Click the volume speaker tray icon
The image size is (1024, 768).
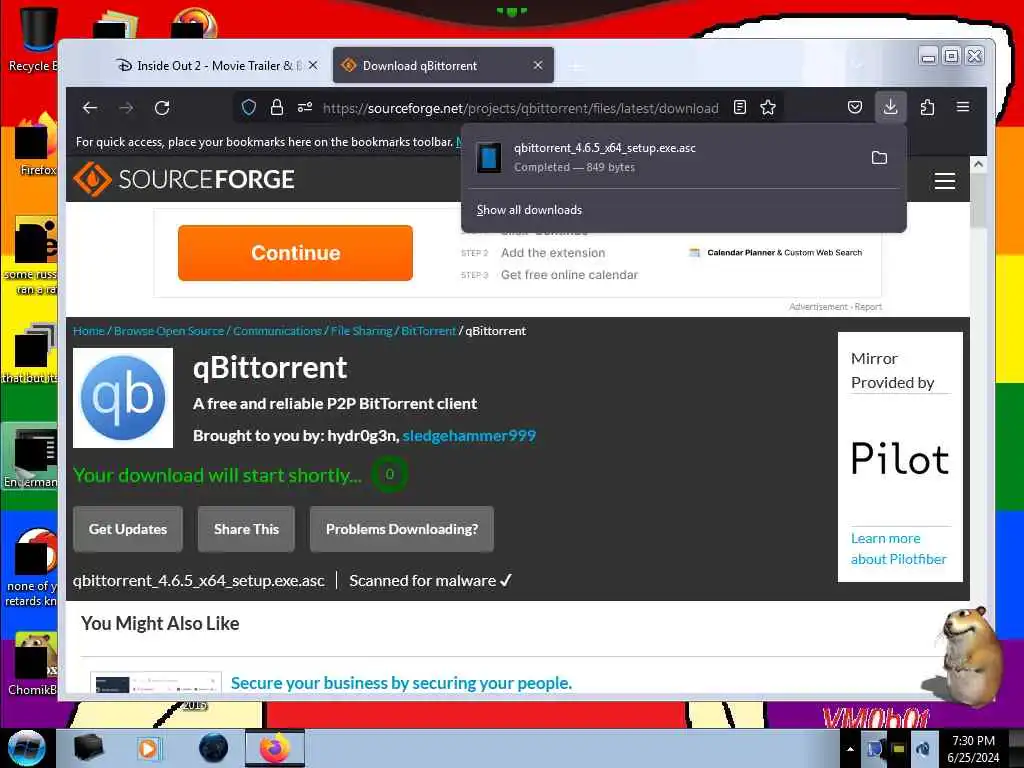[922, 749]
